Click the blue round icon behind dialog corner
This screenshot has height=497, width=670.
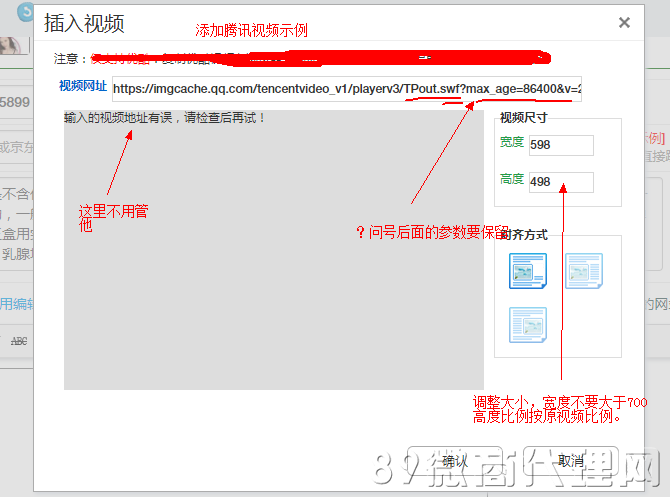tap(25, 12)
